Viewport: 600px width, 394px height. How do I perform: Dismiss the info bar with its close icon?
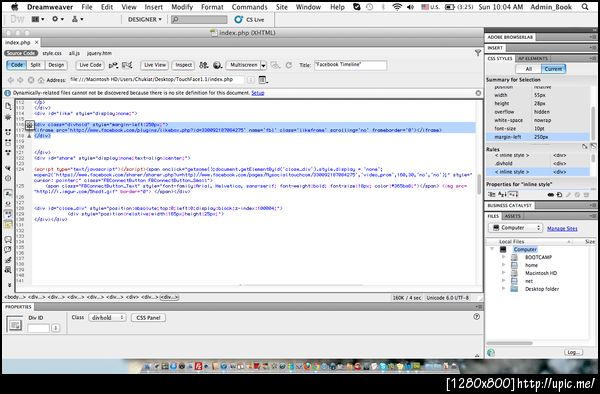tap(478, 93)
